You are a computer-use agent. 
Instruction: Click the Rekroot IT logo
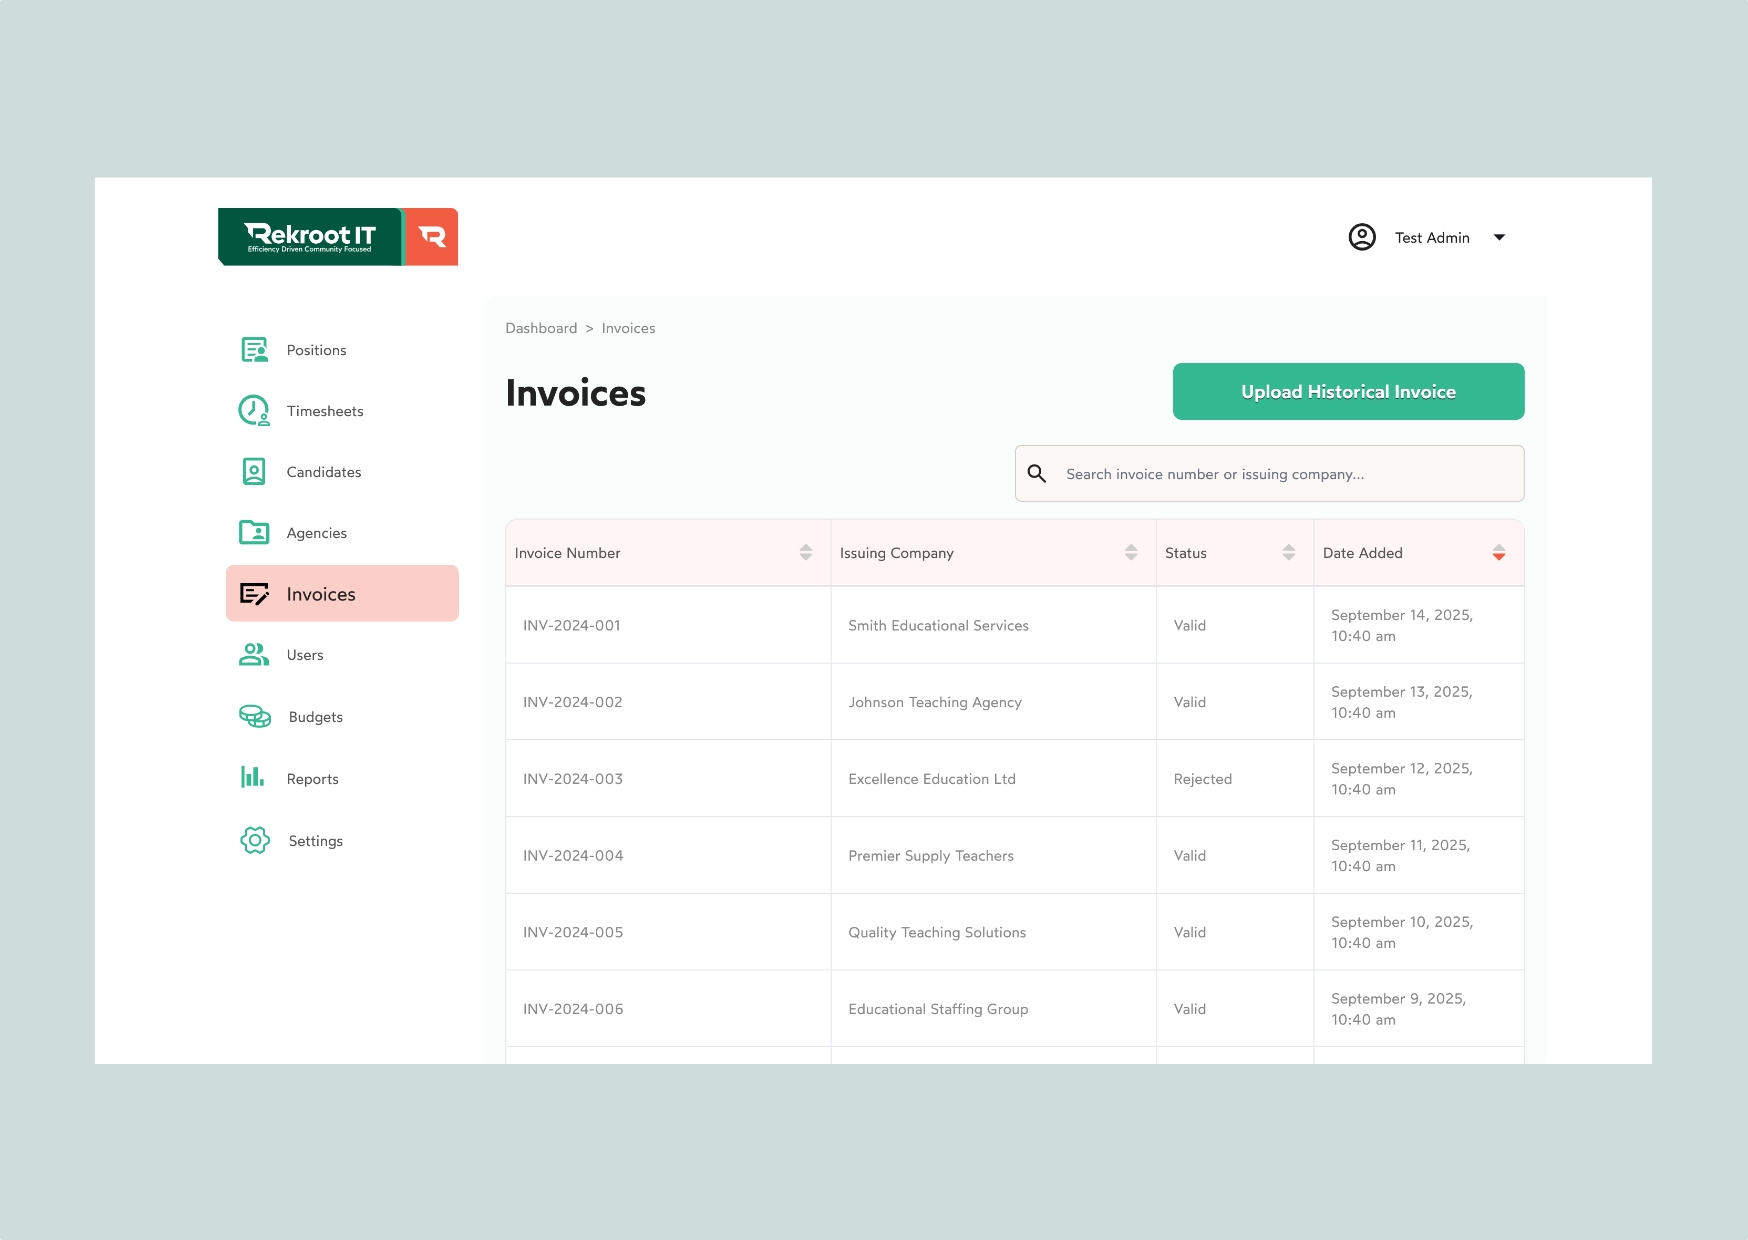pyautogui.click(x=338, y=237)
